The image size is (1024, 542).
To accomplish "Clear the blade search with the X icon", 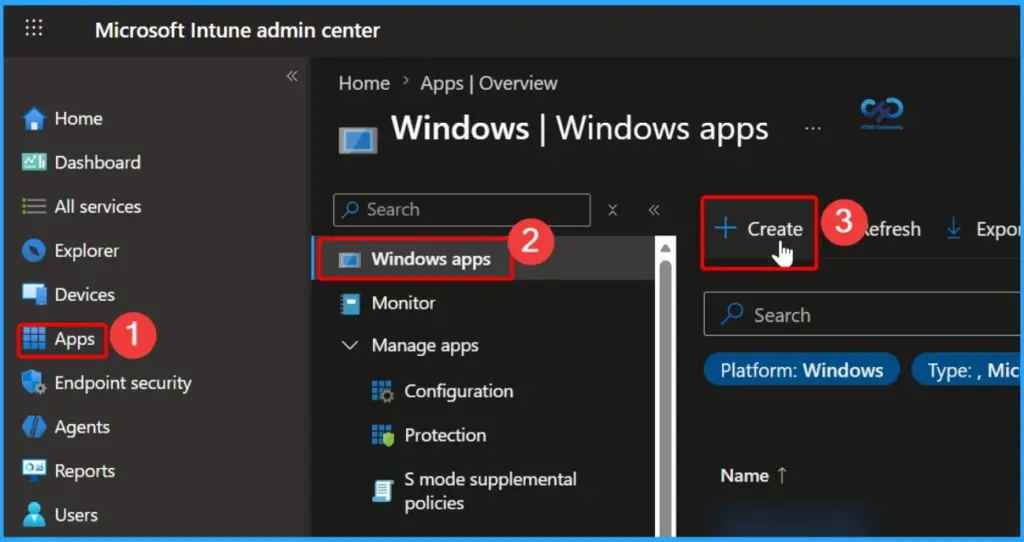I will 613,210.
